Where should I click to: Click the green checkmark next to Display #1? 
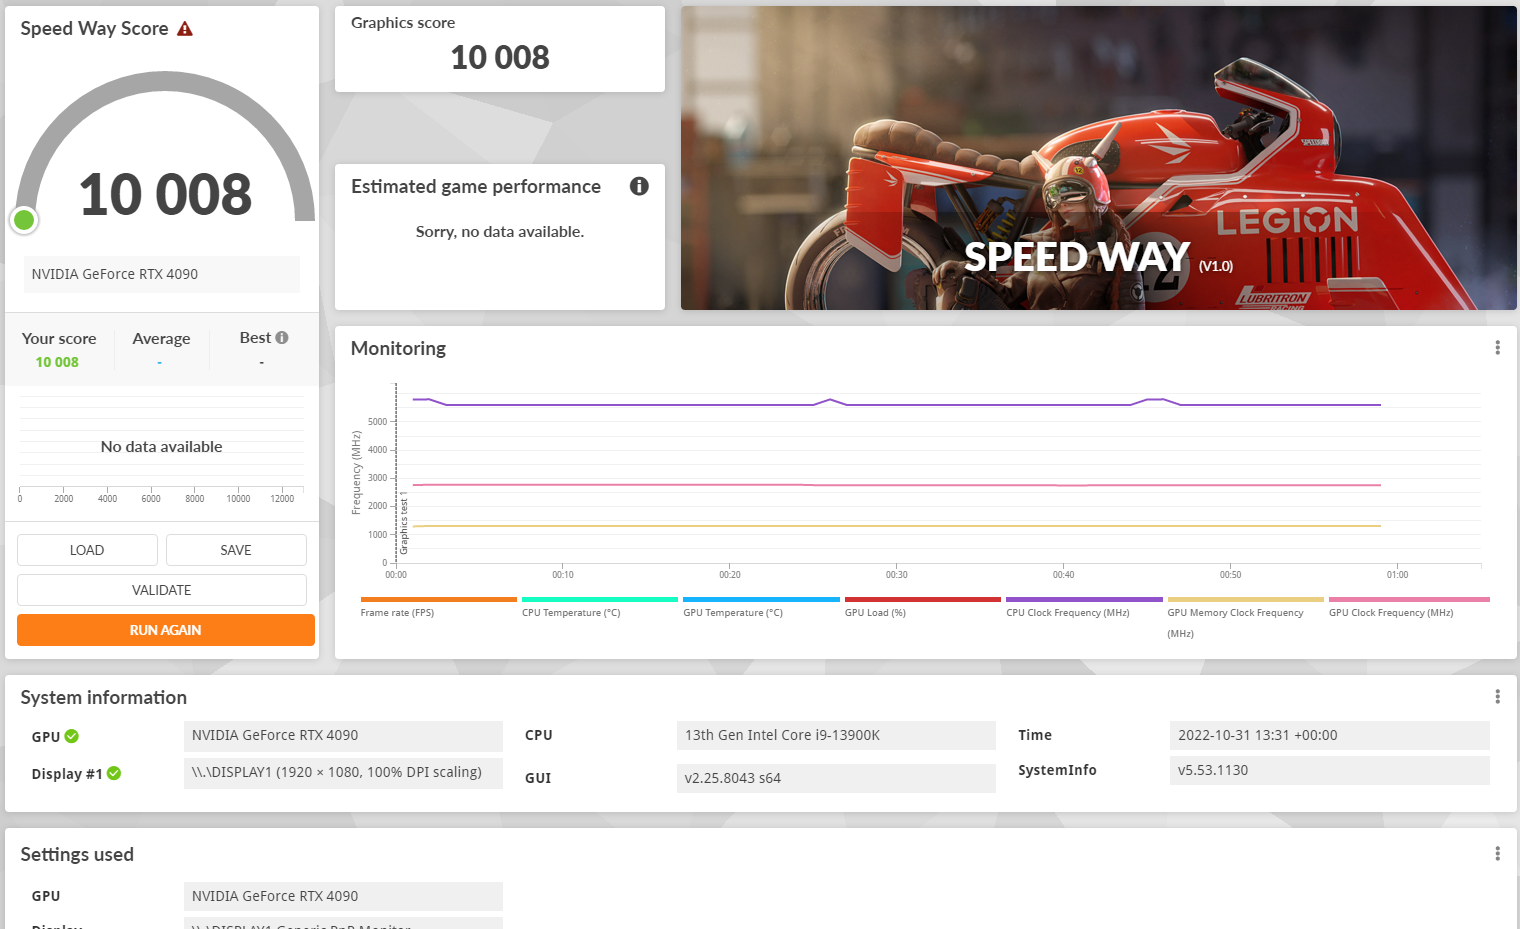pyautogui.click(x=114, y=773)
